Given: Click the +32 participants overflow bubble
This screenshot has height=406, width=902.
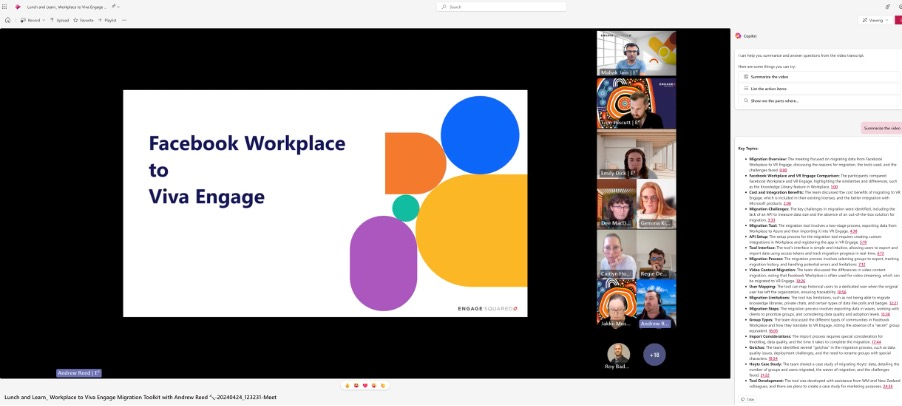Looking at the screenshot, I should click(x=654, y=354).
